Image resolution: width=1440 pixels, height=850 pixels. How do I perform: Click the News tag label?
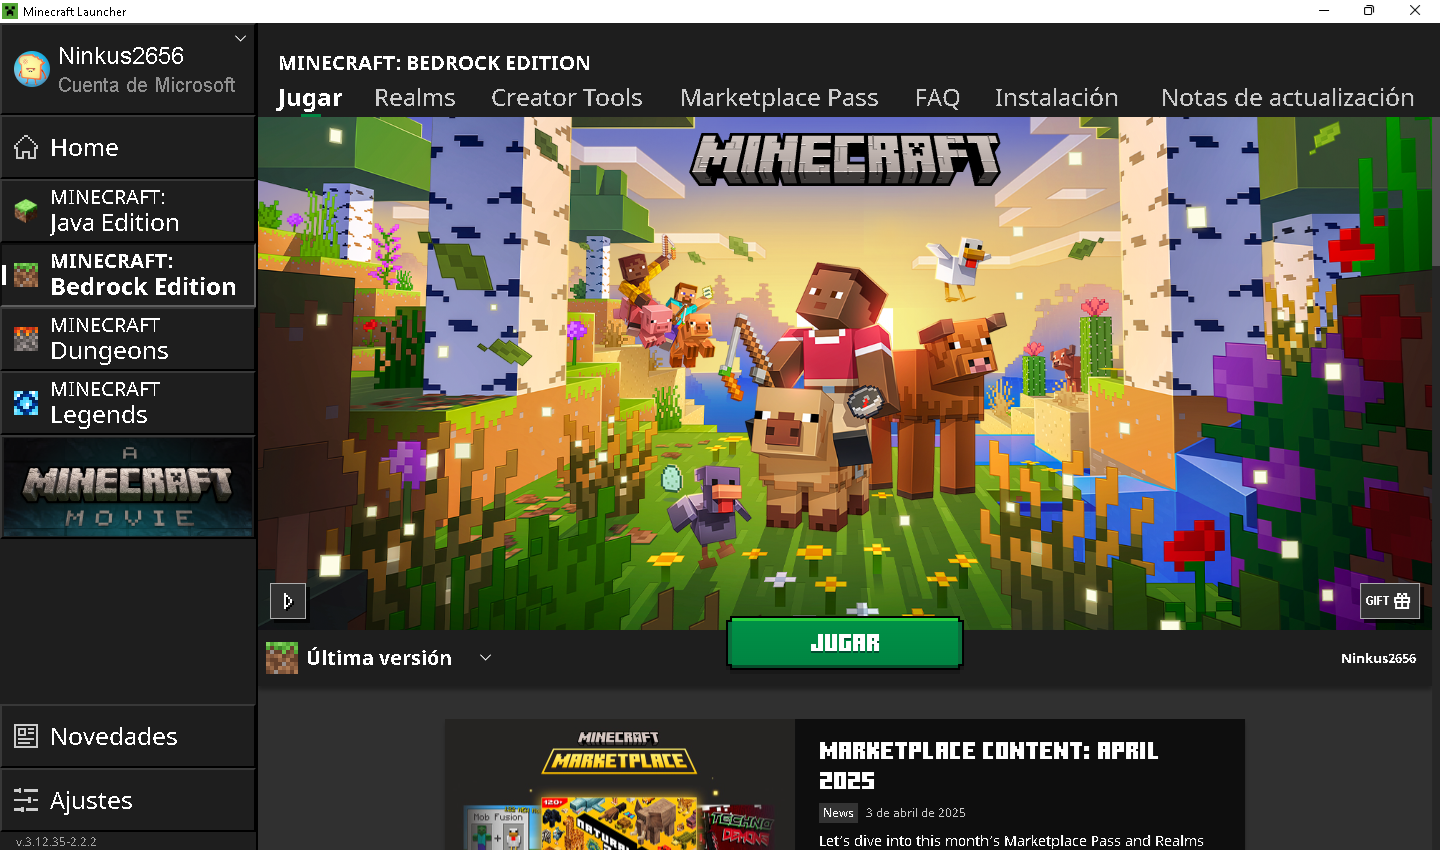pos(838,813)
